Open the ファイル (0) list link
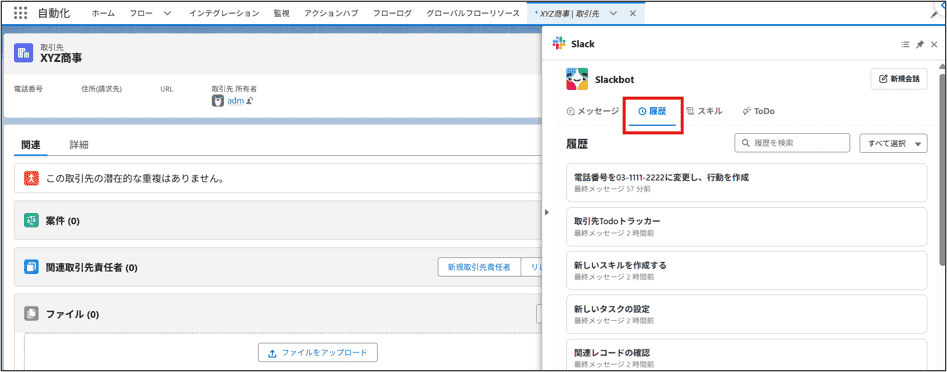Screen dimensions: 947x372 (72, 314)
